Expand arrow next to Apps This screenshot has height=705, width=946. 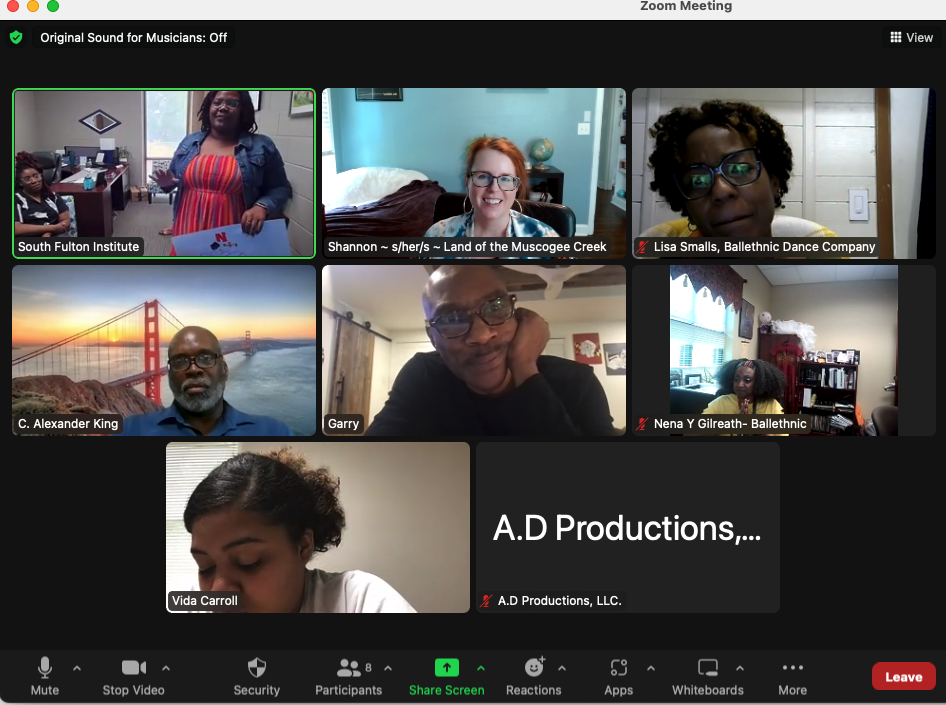pos(651,668)
